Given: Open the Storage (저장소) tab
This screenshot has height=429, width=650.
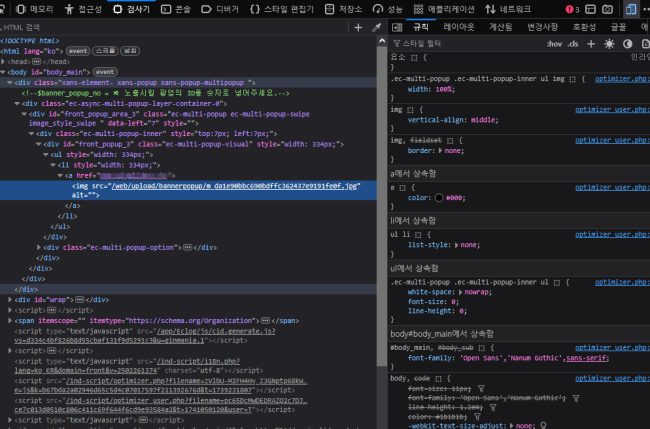Looking at the screenshot, I should coord(343,9).
